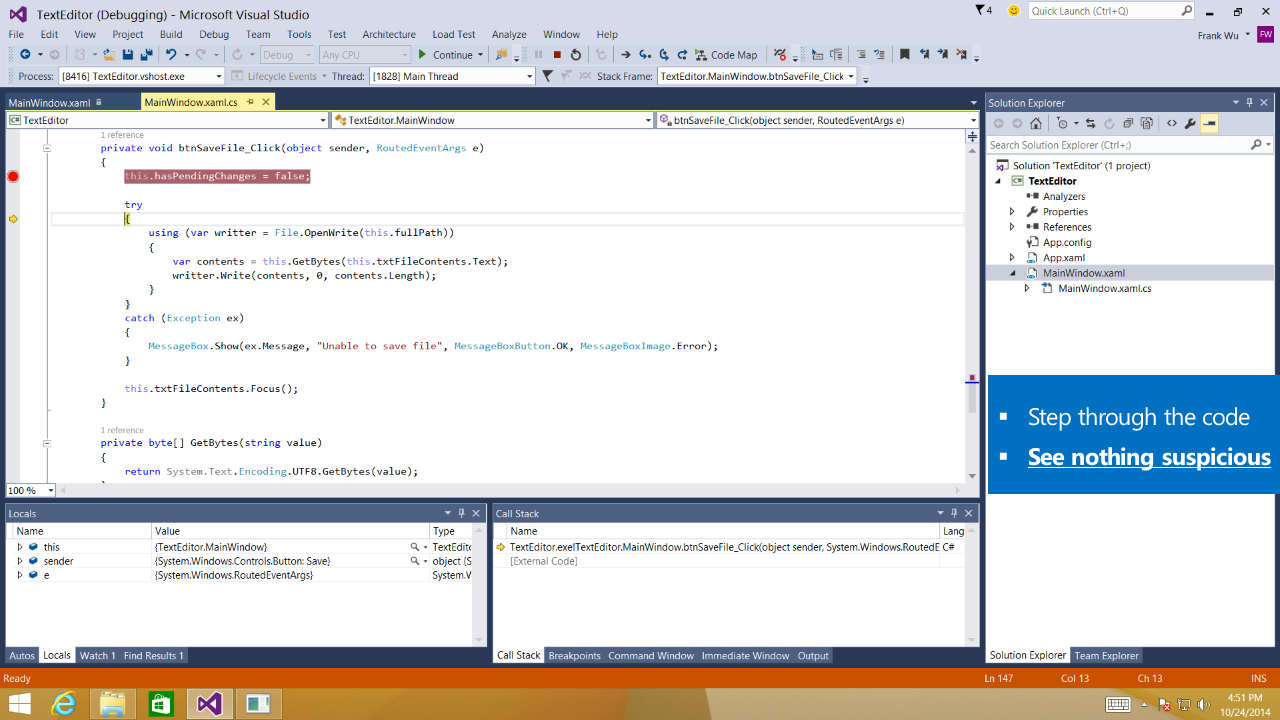Click Collapse All icon in Solution Explorer
This screenshot has width=1280, height=720.
1128,124
